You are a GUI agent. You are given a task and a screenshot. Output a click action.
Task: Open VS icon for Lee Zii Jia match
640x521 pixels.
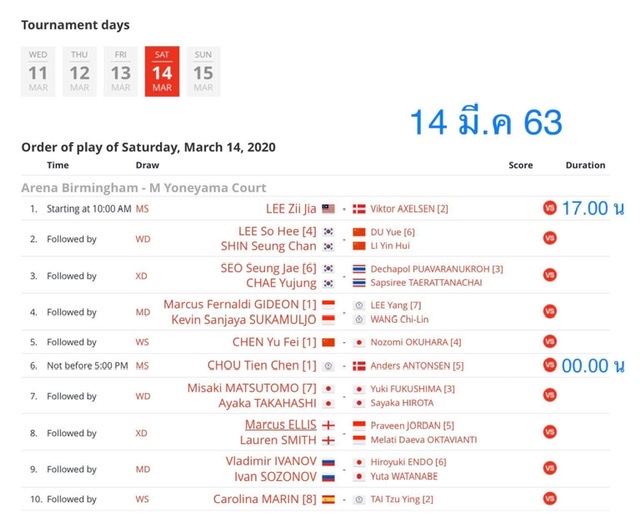(x=549, y=208)
